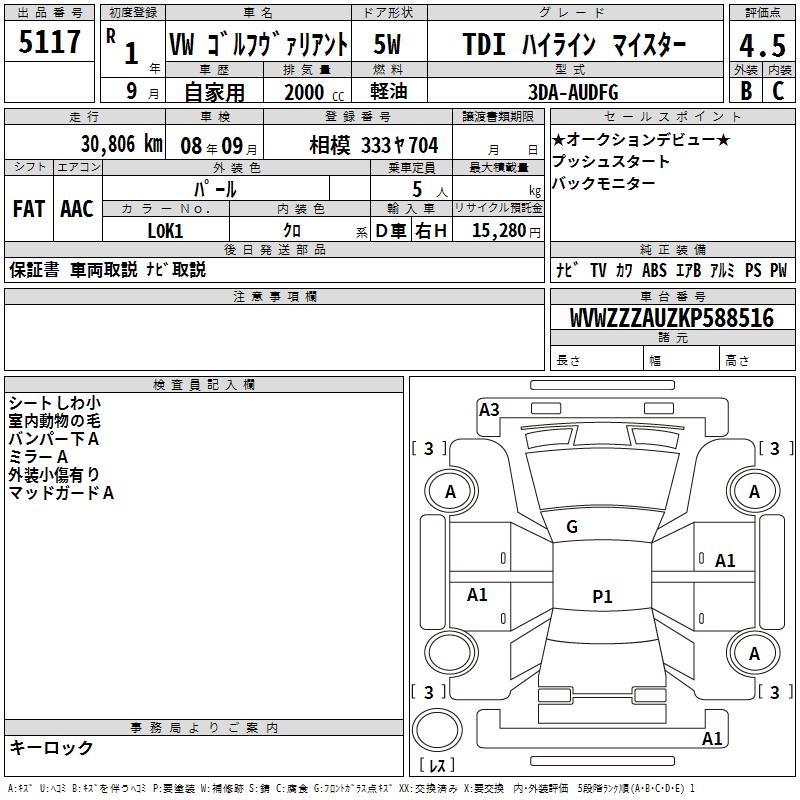Click inspector note ミラーA
Image resolution: width=800 pixels, height=800 pixels.
tap(38, 456)
